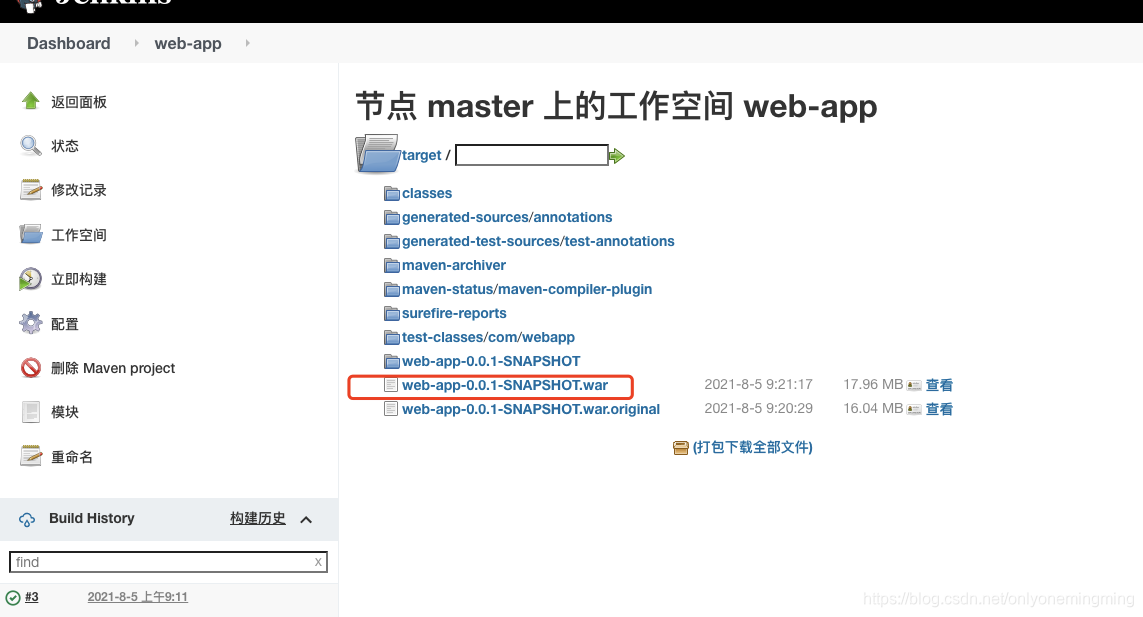Open the maven-status/maven-compiler-plugin folder link
Image resolution: width=1143 pixels, height=617 pixels.
pyautogui.click(x=527, y=290)
